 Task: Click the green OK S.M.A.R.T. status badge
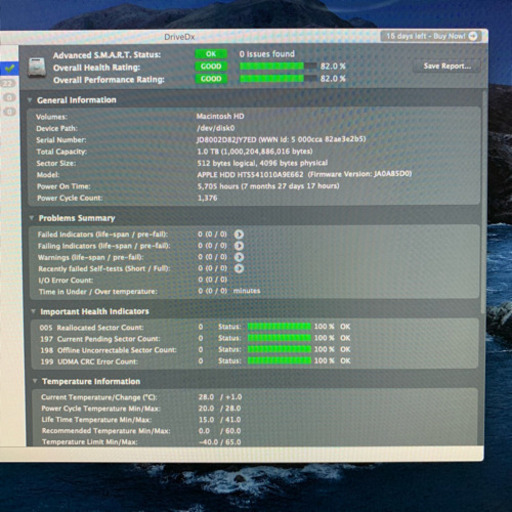click(x=211, y=54)
